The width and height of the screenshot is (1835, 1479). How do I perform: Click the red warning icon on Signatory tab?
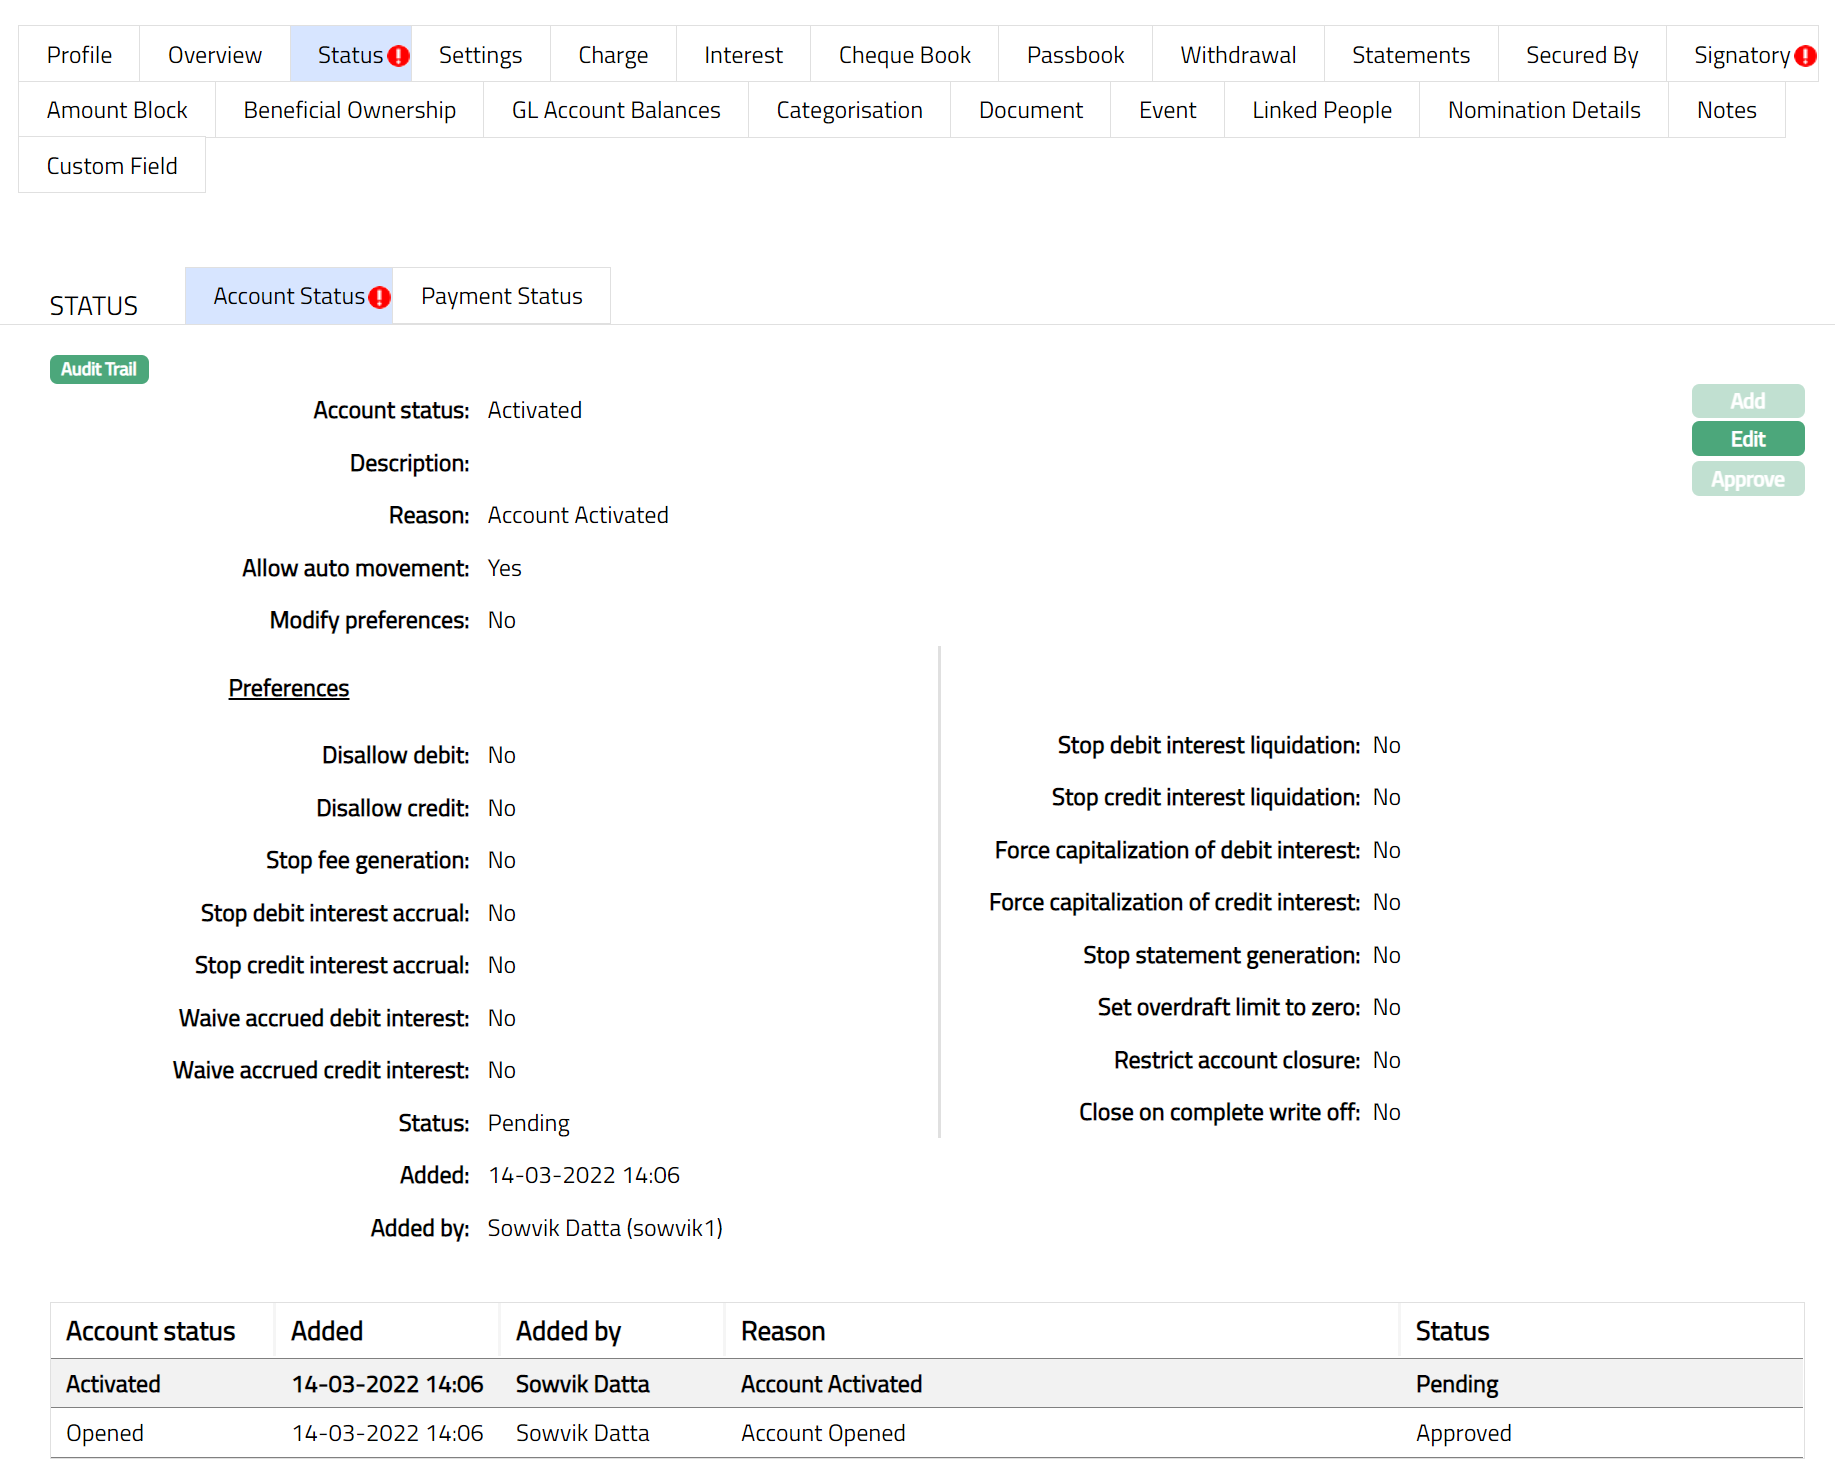(x=1805, y=56)
